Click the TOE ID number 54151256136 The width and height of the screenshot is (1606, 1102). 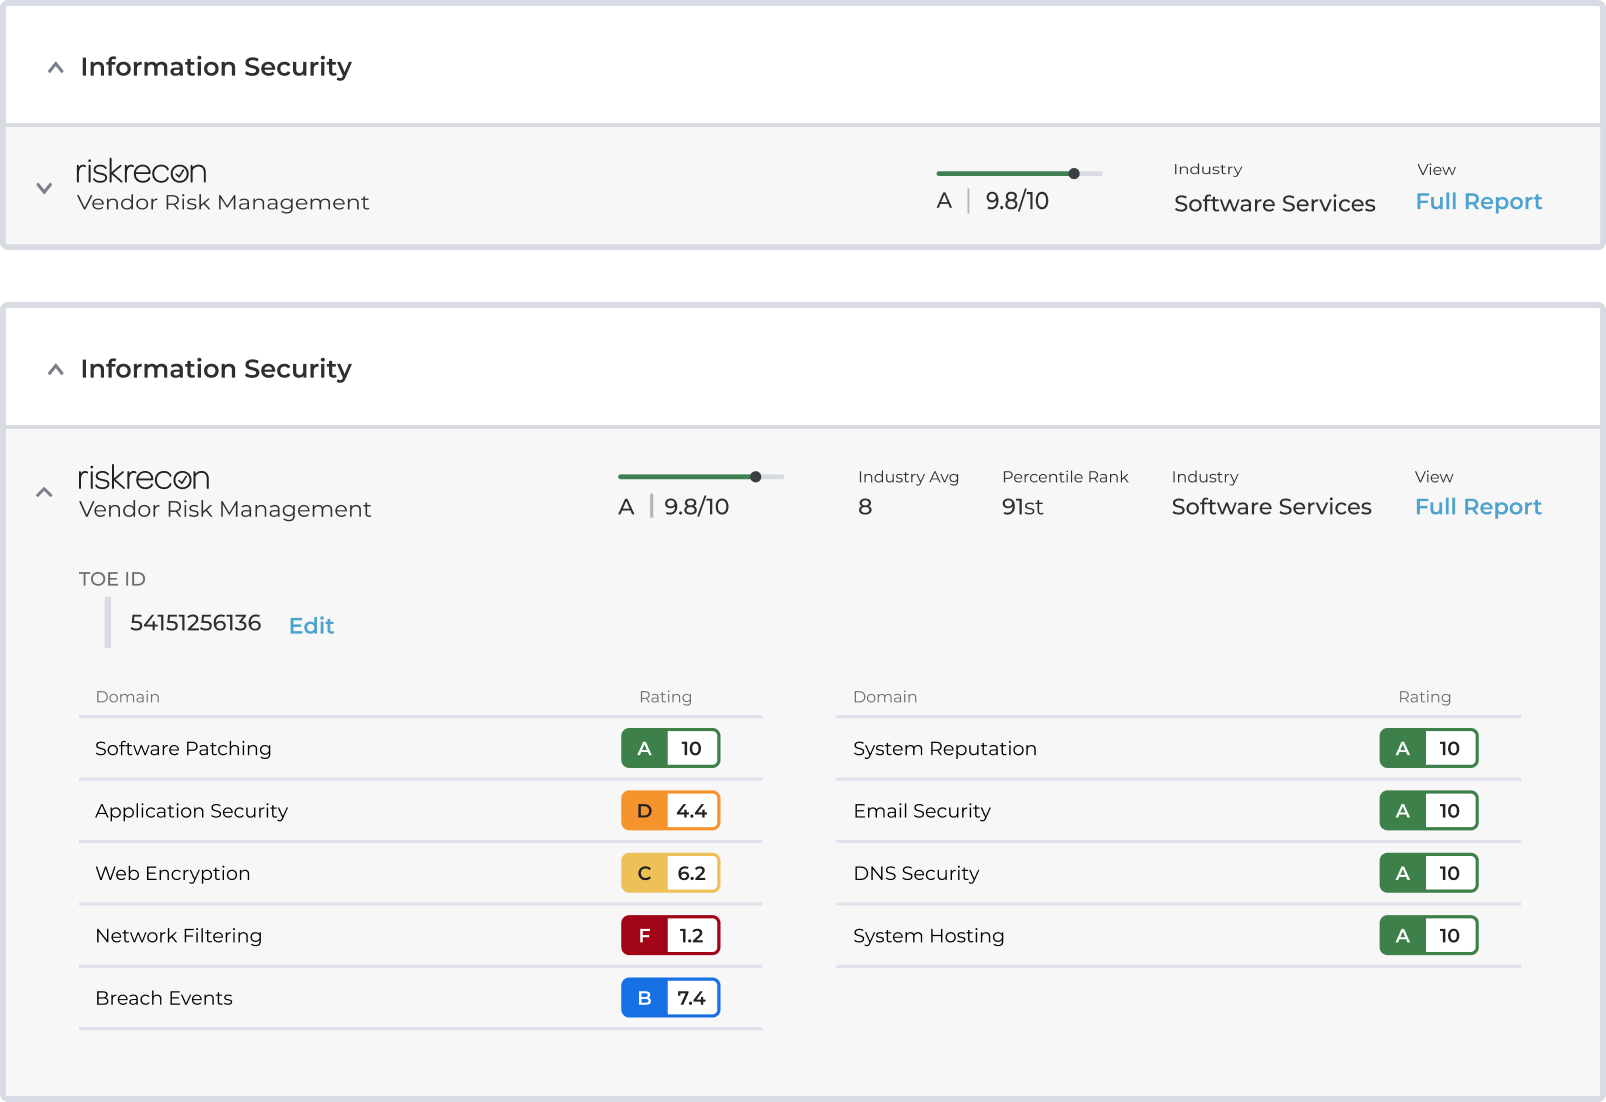point(196,623)
